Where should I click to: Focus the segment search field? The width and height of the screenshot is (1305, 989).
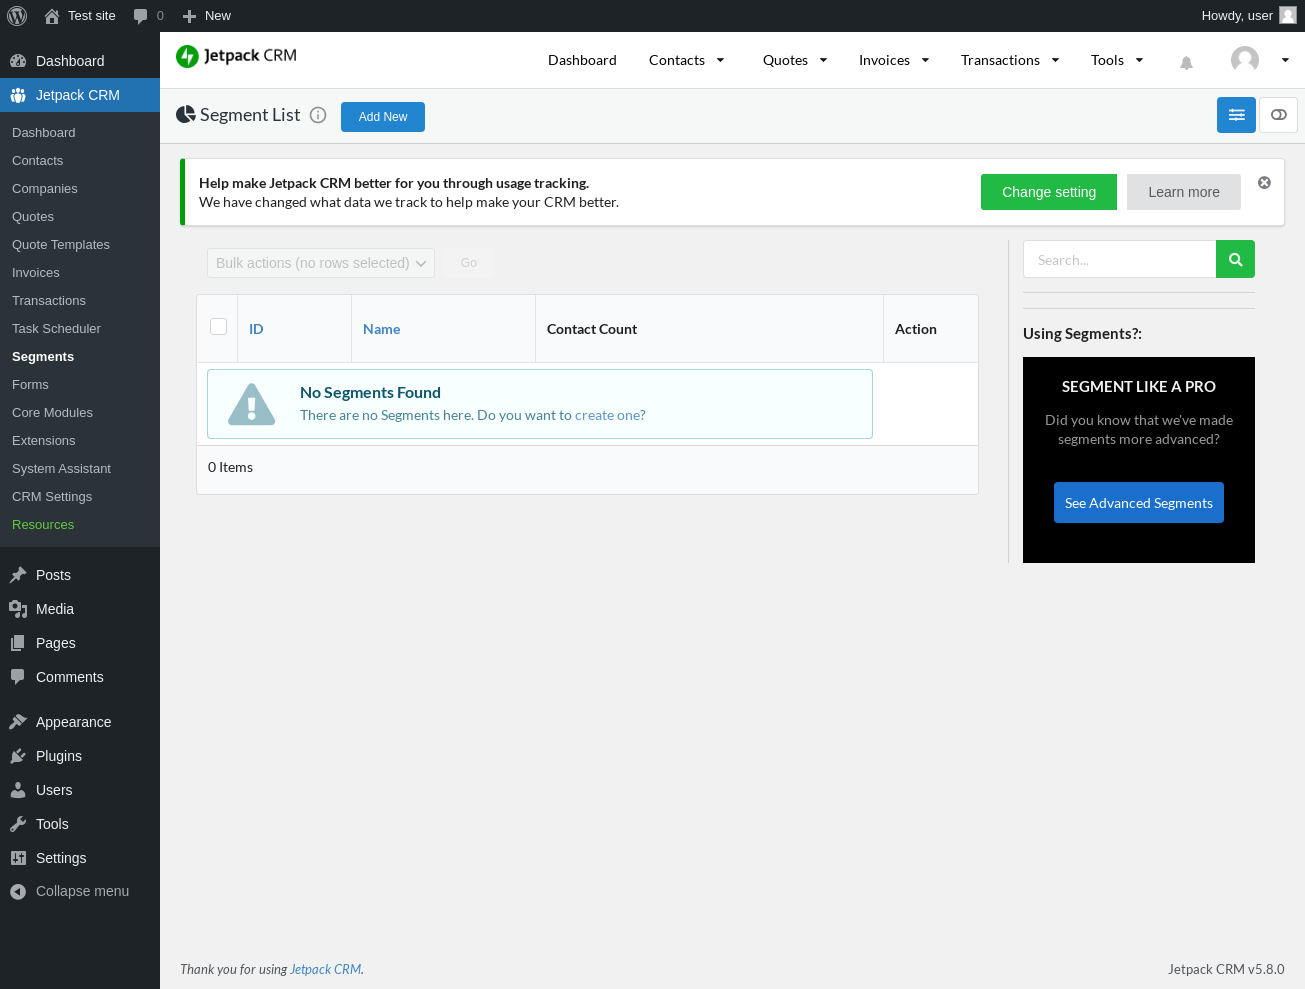click(x=1119, y=259)
